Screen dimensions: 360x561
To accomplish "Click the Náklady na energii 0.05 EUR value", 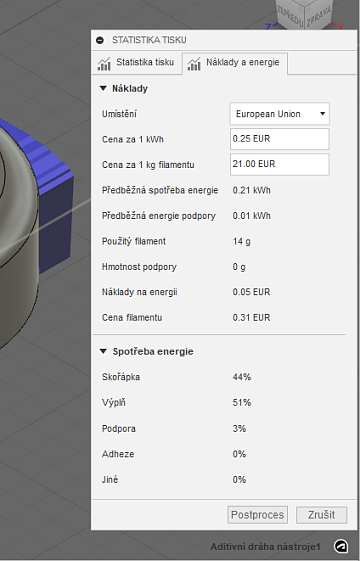I will [251, 292].
